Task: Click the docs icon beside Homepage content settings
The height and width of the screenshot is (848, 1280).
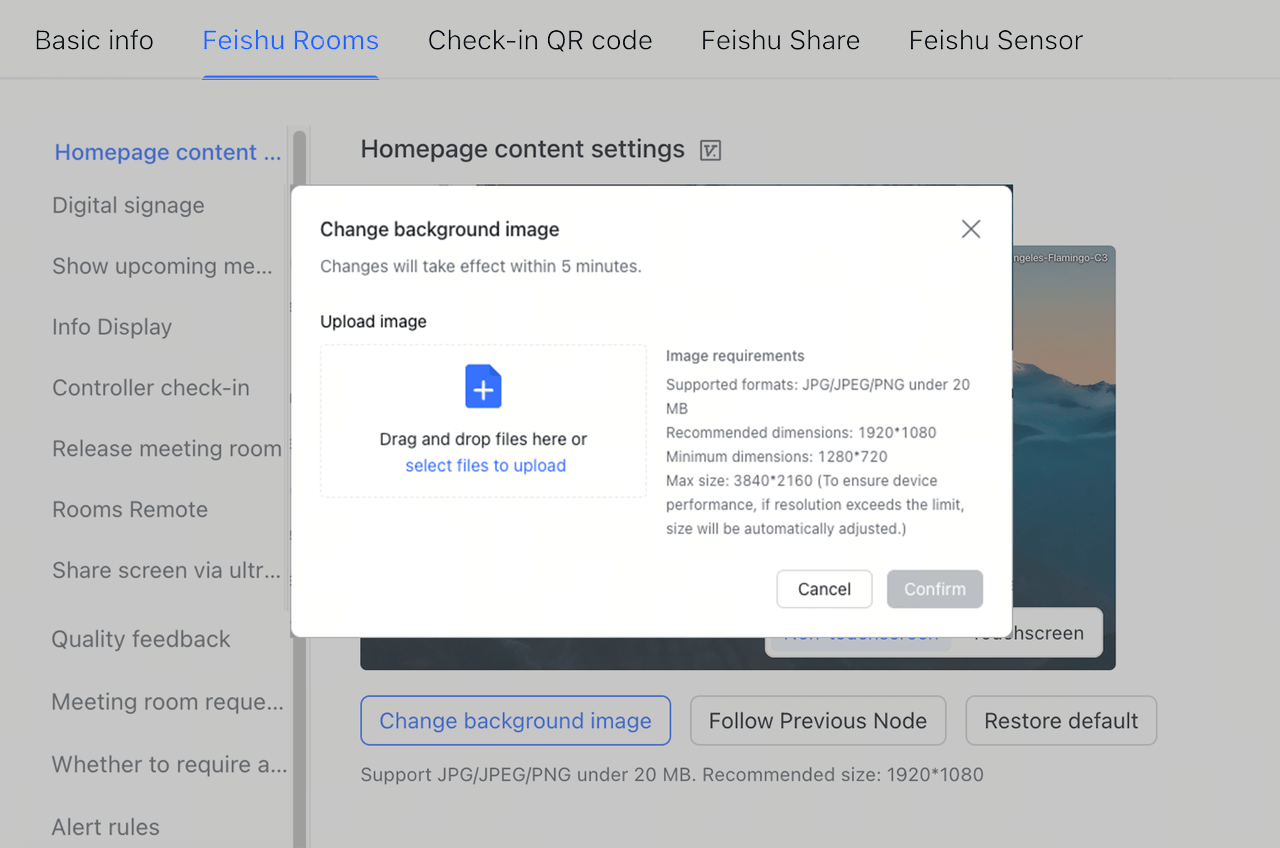Action: [x=709, y=150]
